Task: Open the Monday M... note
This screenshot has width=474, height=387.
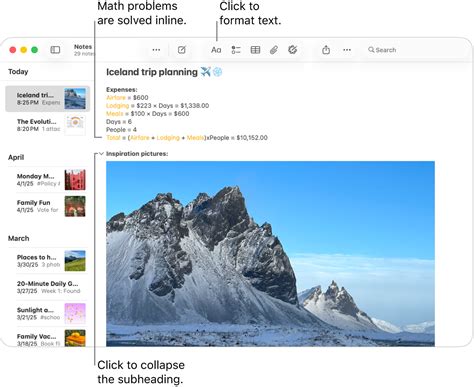Action: coord(47,180)
